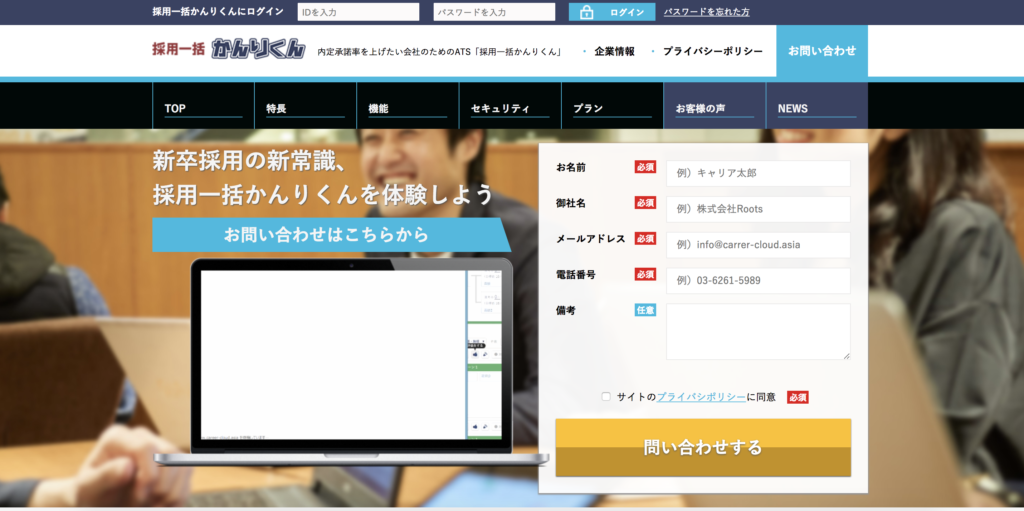Click the ログイン button
Screen dimensions: 1024x511
[x=612, y=12]
